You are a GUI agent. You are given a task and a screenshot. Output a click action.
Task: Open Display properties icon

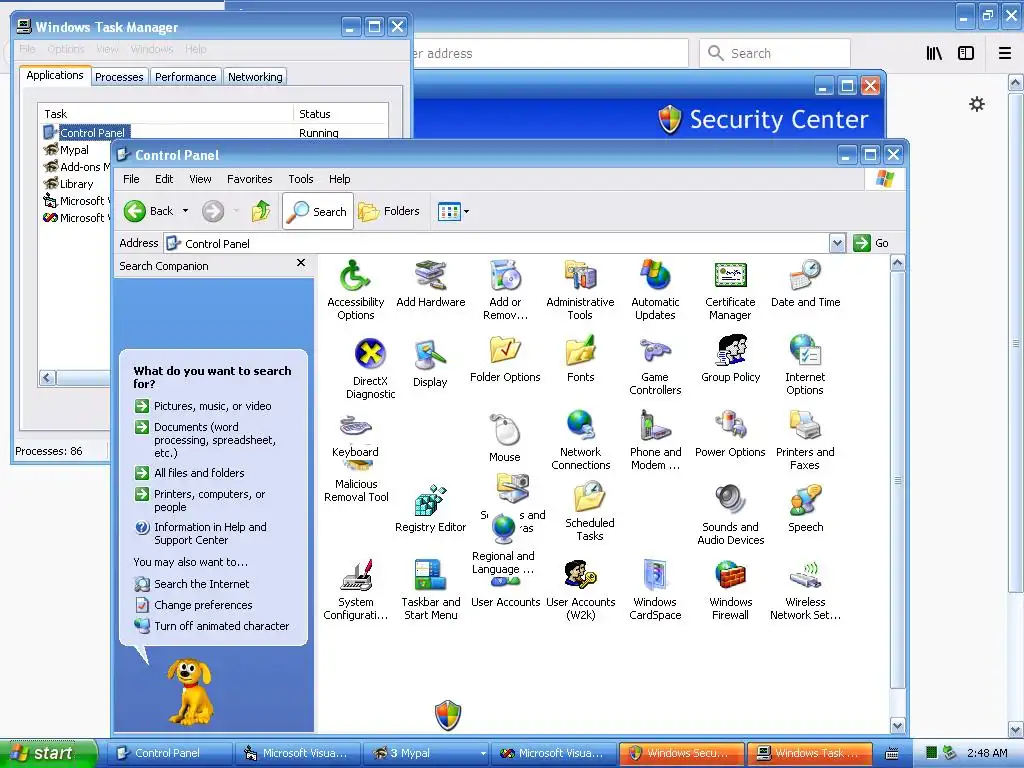pyautogui.click(x=430, y=363)
